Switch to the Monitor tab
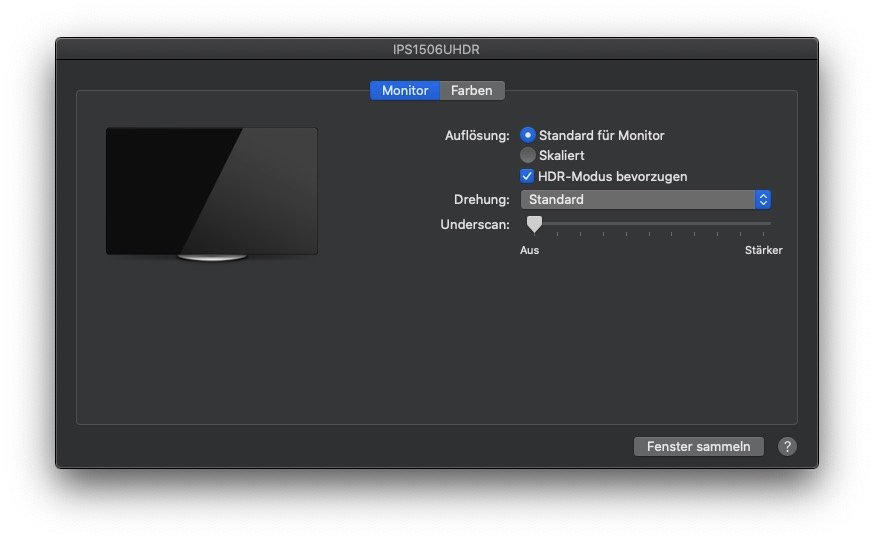The height and width of the screenshot is (542, 874). click(405, 90)
